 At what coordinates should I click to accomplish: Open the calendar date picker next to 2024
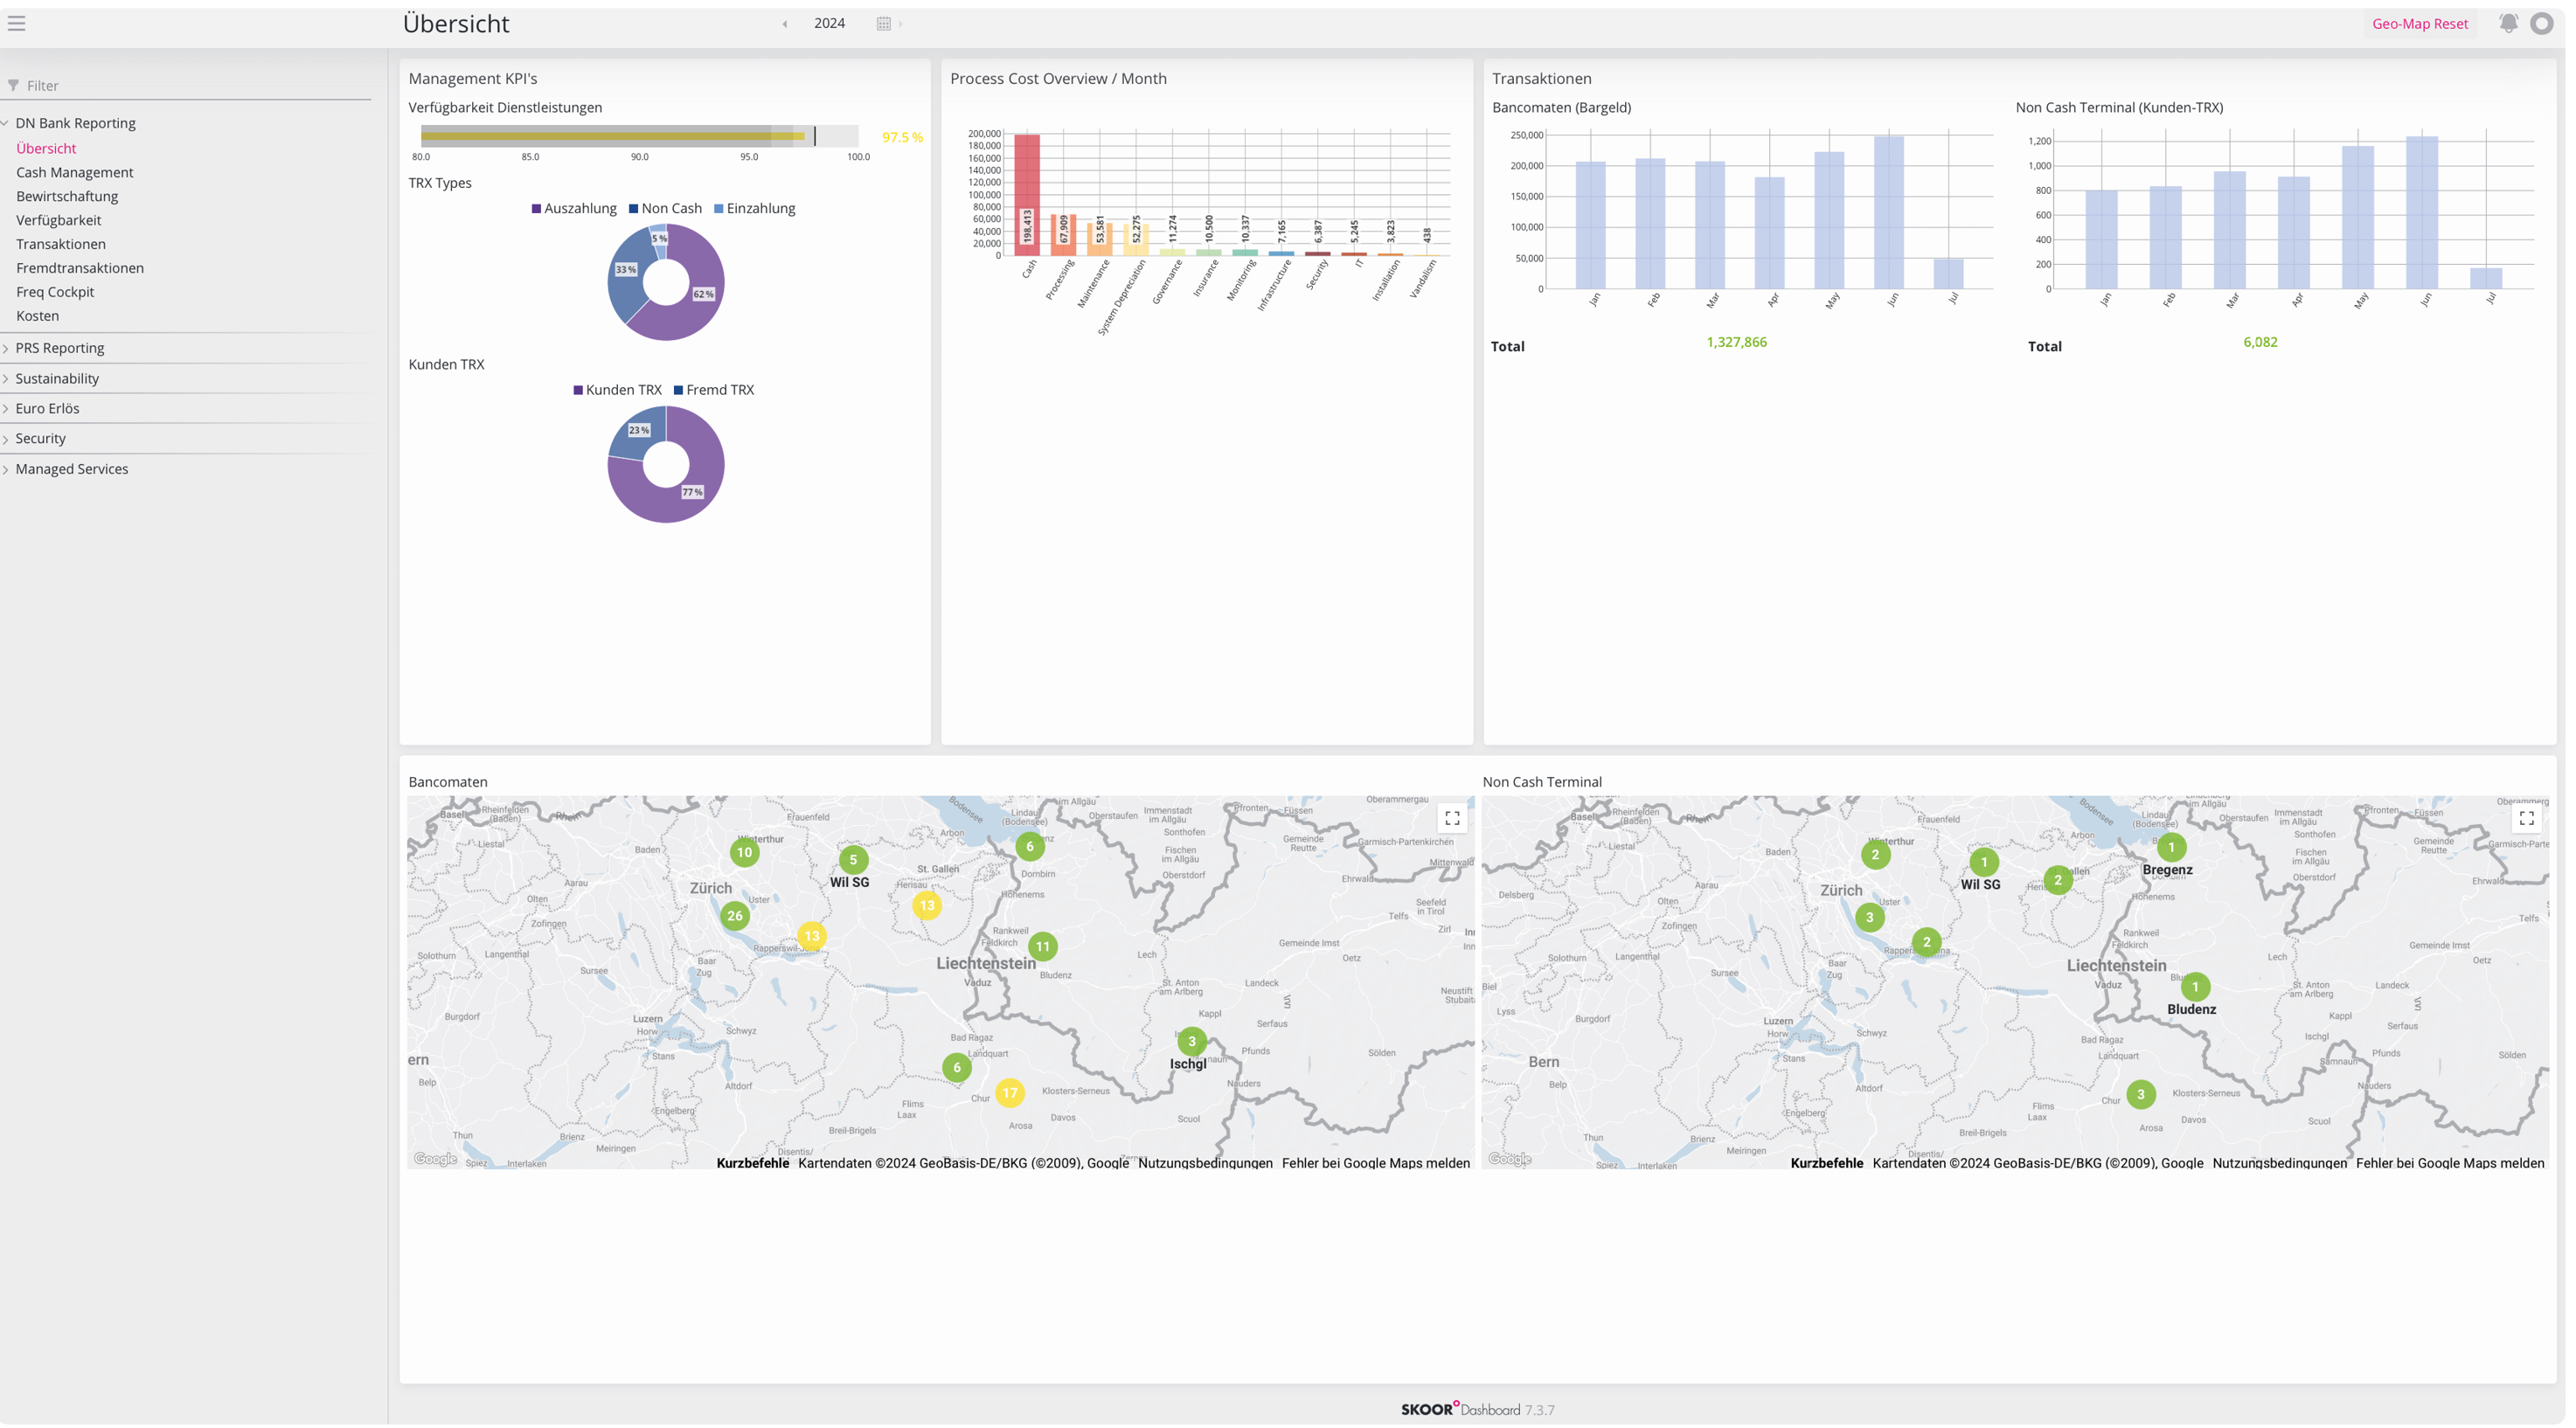tap(884, 22)
